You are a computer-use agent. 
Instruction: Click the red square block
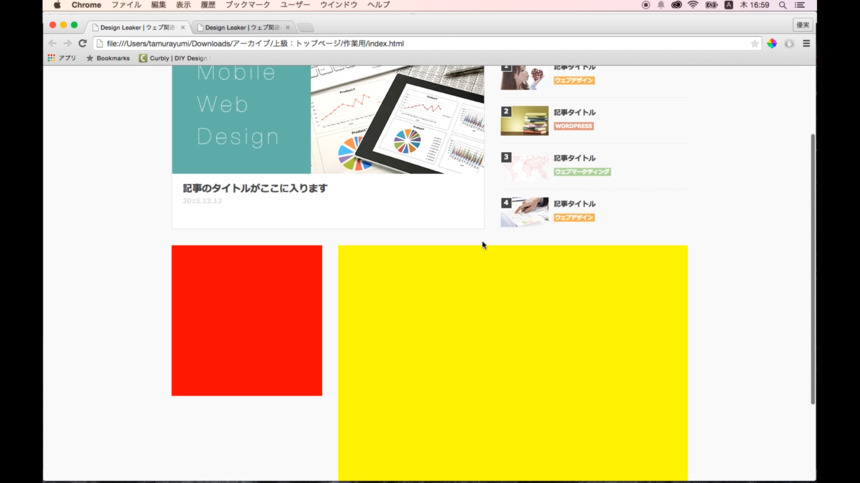pos(247,320)
